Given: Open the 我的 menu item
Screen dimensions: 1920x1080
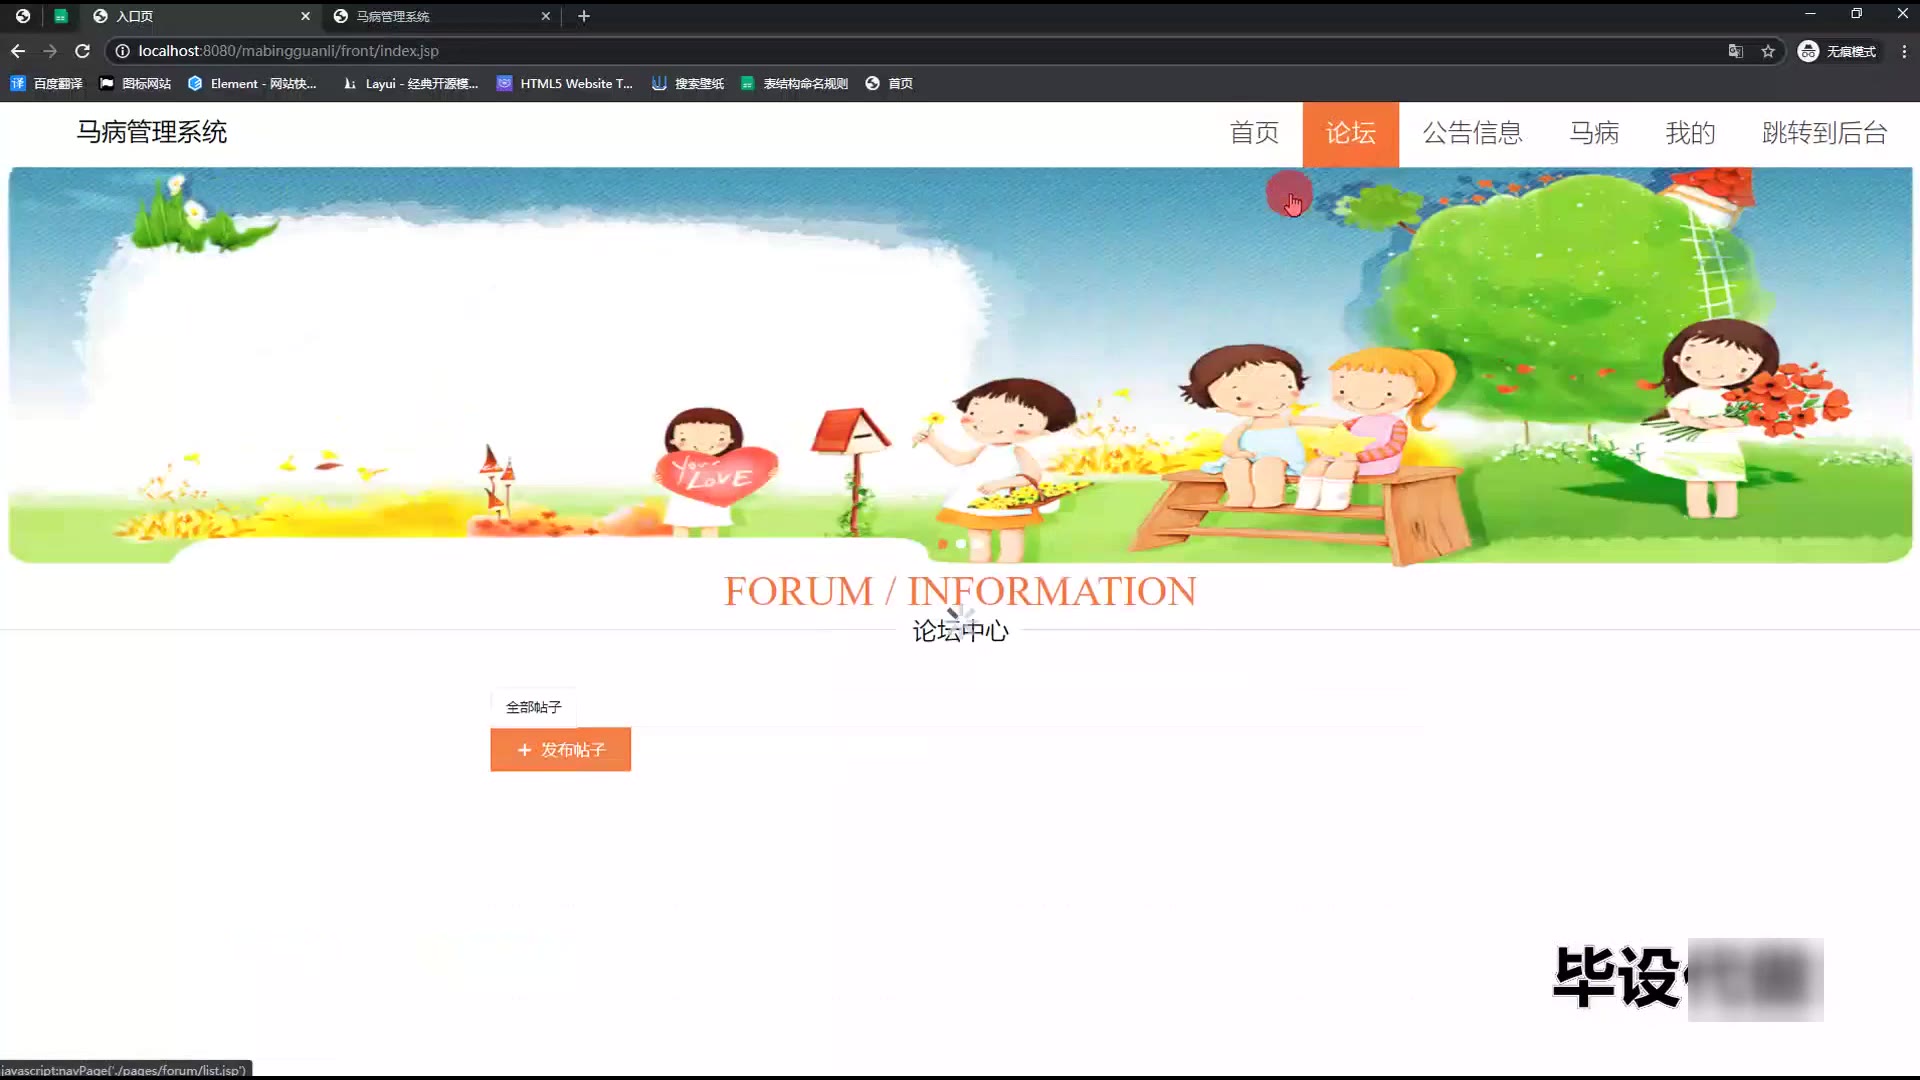Looking at the screenshot, I should coord(1690,133).
